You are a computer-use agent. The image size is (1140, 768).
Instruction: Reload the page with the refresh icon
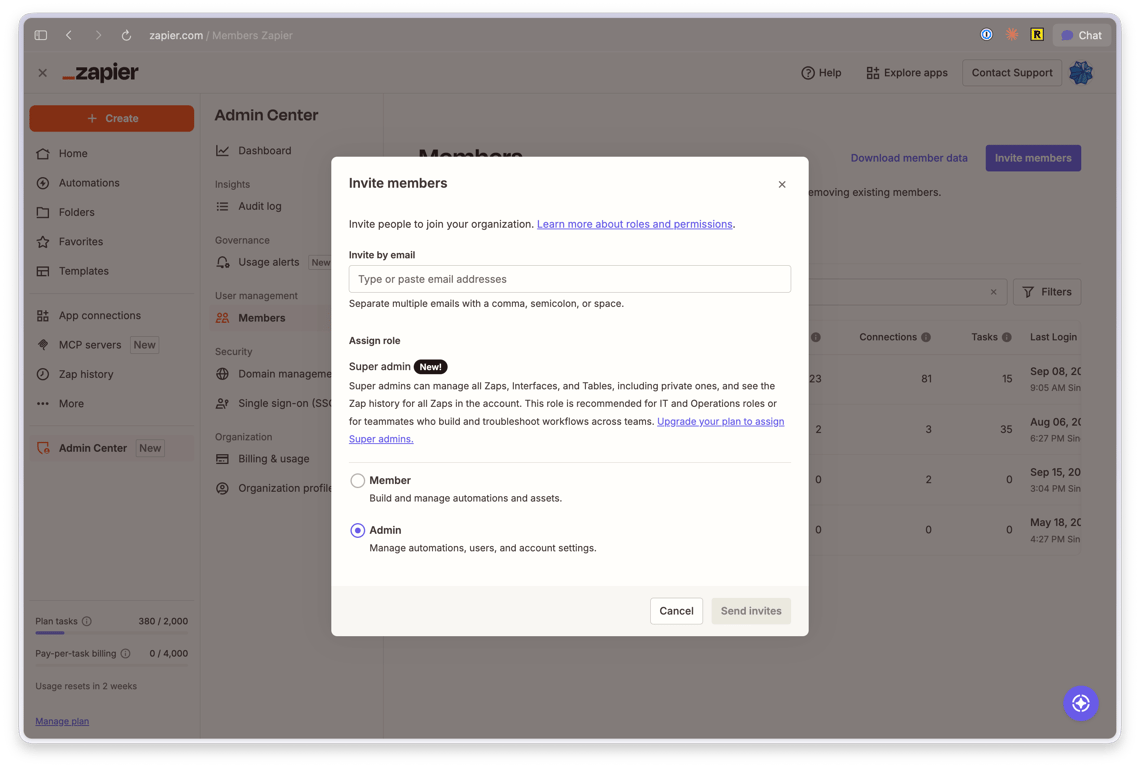[127, 35]
